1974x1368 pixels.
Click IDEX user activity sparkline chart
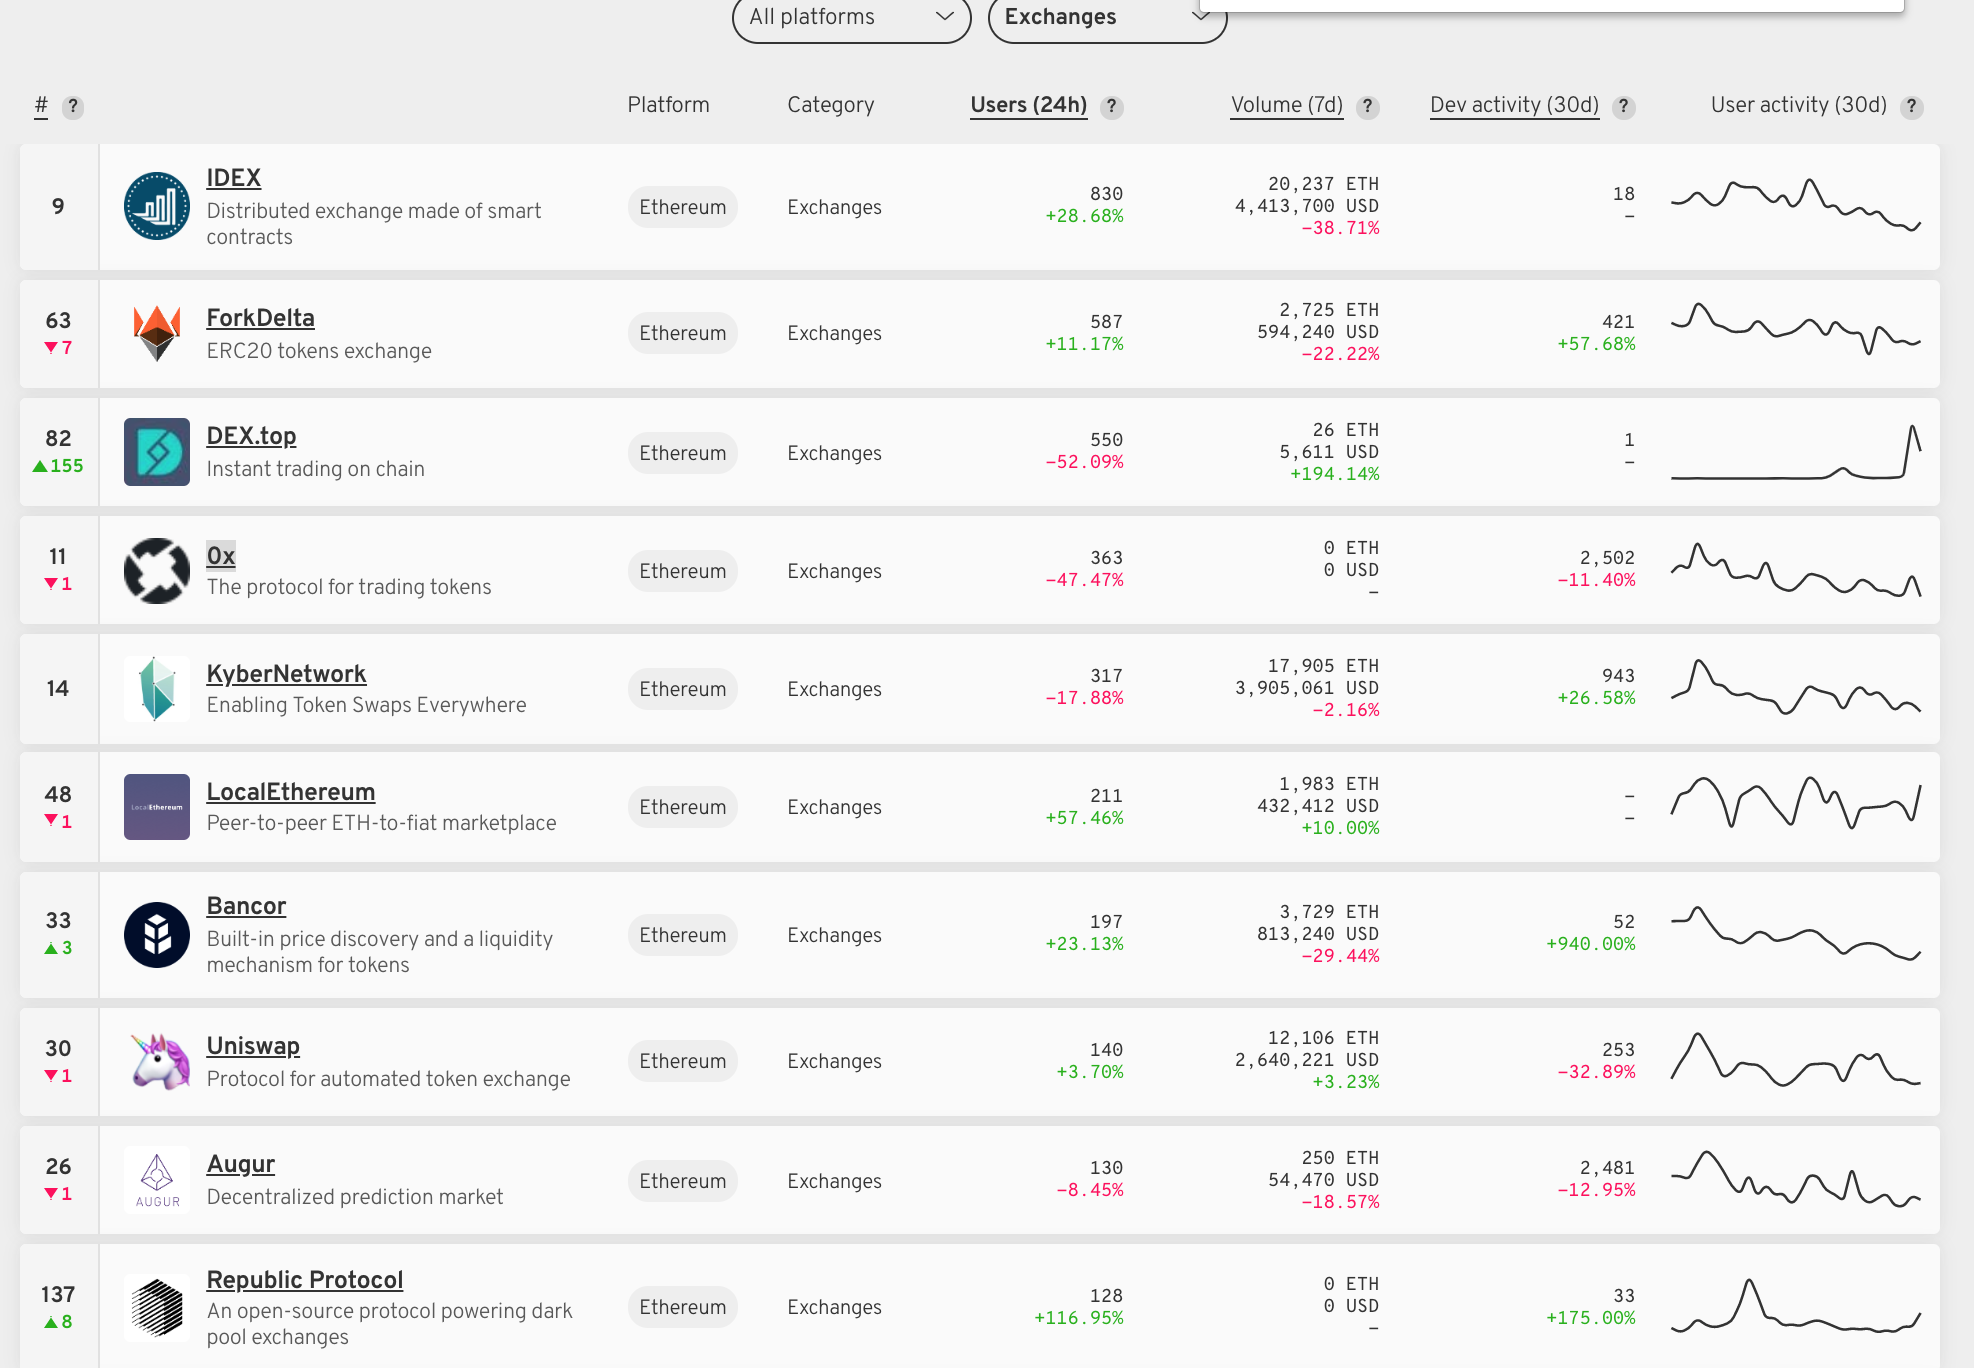pos(1796,205)
